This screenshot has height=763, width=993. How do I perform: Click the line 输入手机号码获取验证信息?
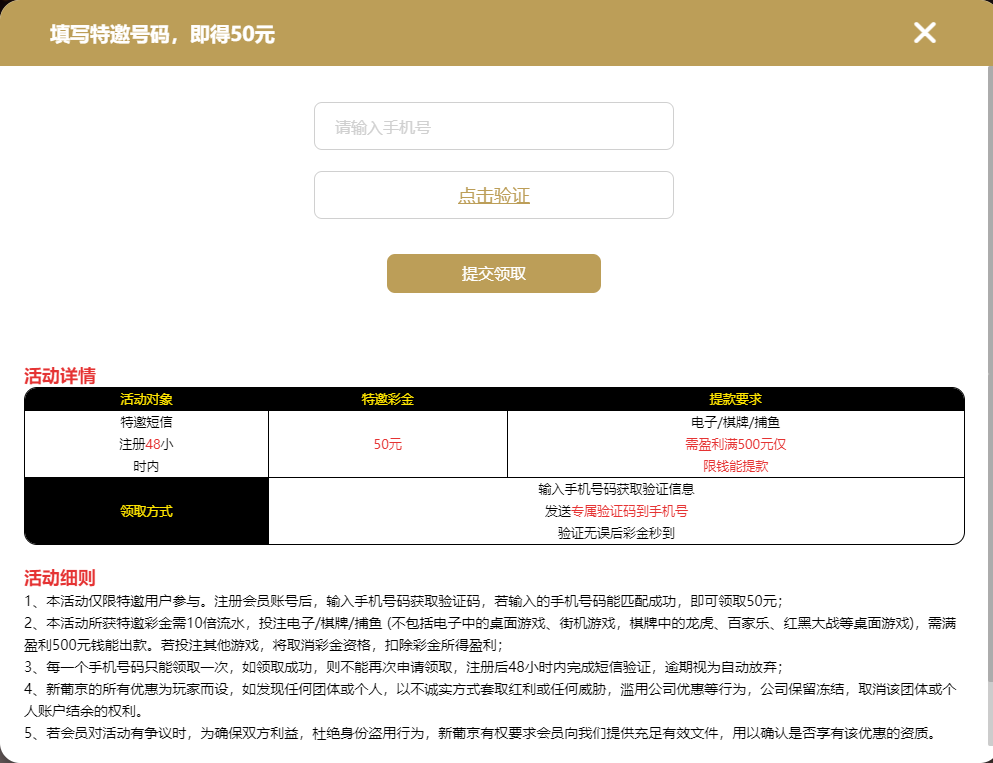(616, 489)
